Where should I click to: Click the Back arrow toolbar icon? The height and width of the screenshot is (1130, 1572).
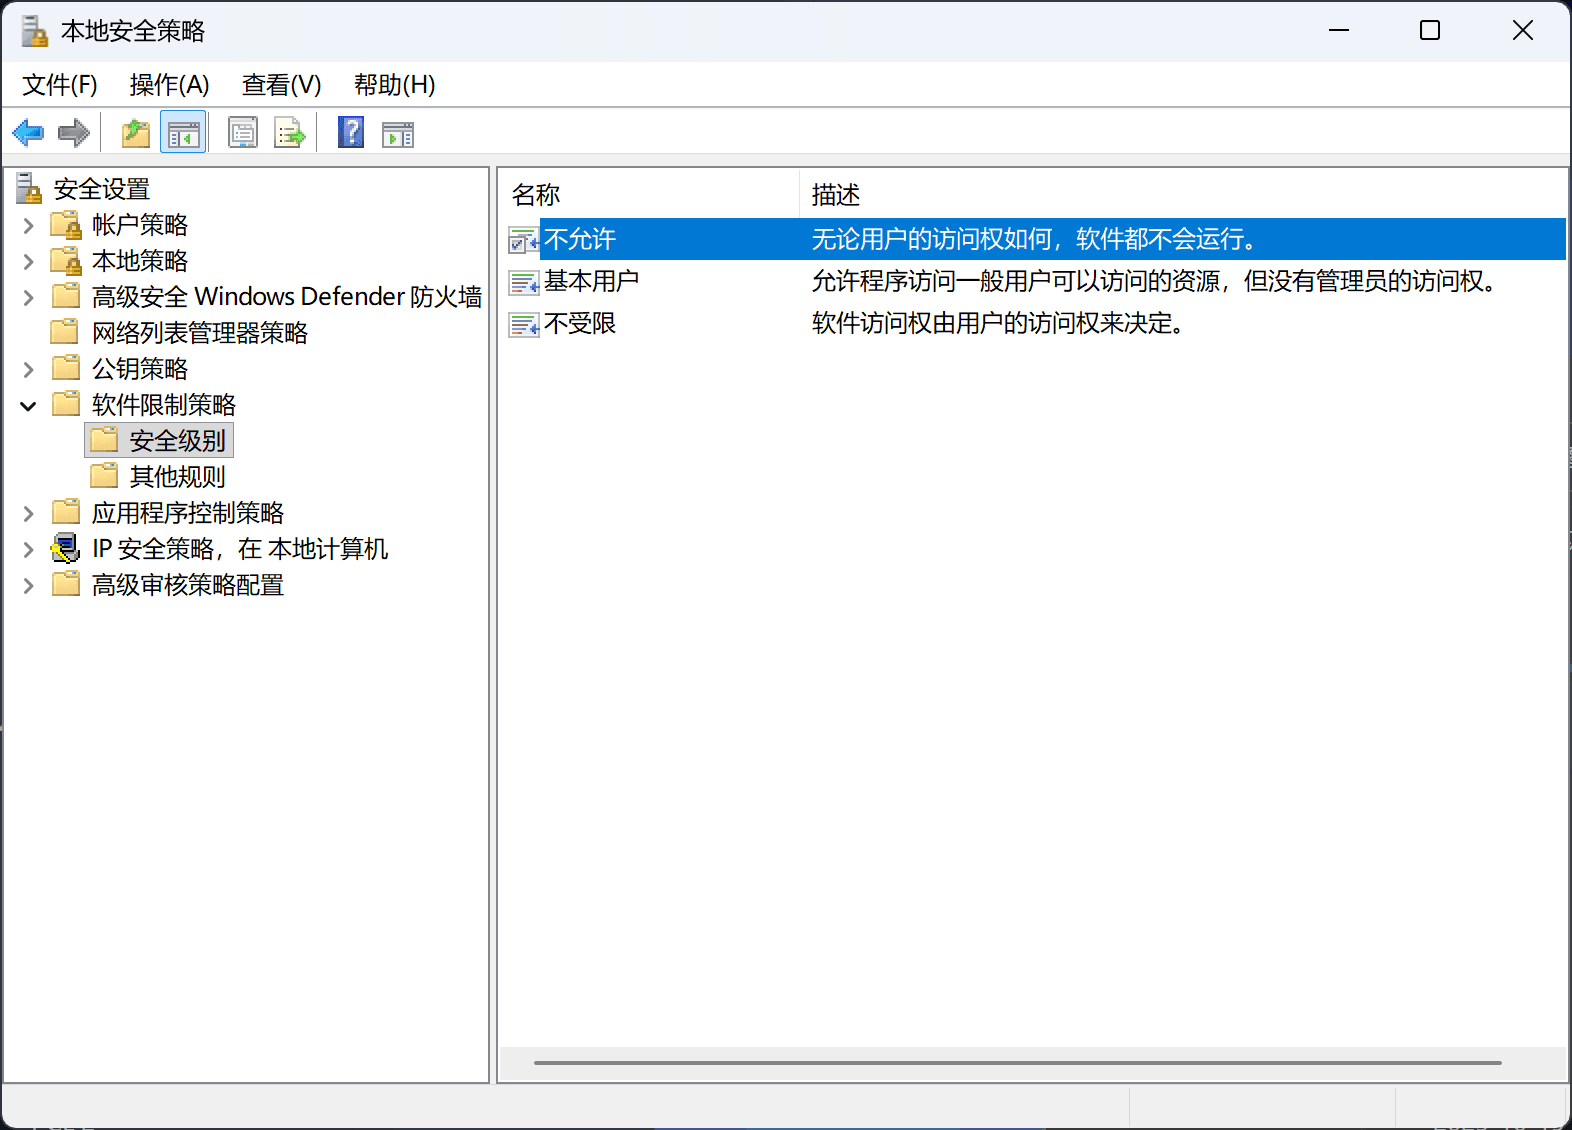(28, 133)
